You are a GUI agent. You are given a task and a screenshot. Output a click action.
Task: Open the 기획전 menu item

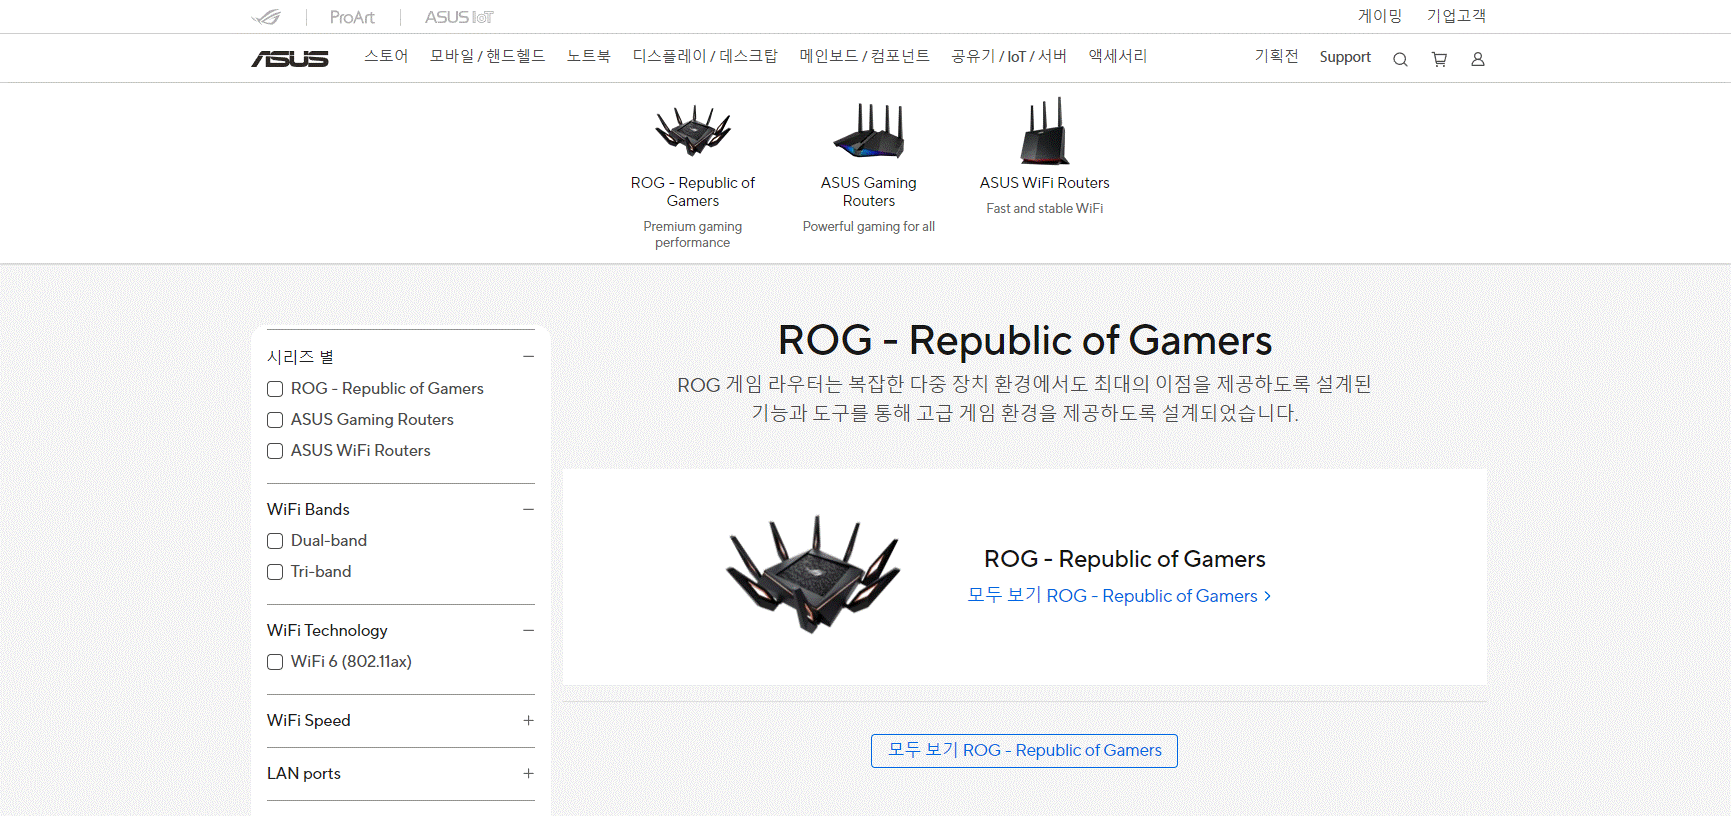coord(1276,56)
